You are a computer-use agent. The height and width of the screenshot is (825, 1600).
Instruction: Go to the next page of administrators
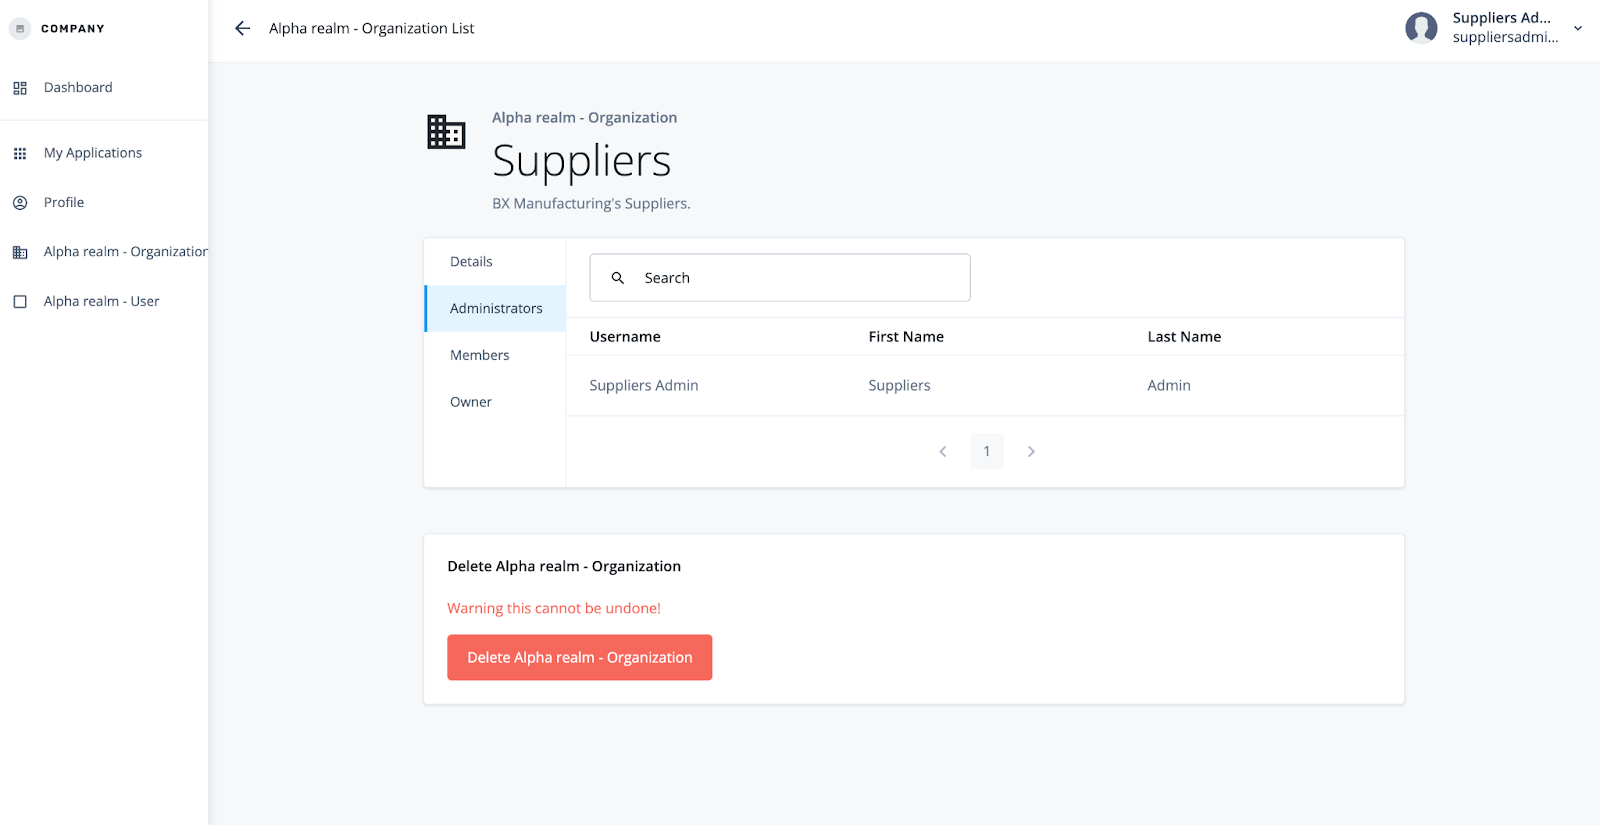click(x=1031, y=452)
